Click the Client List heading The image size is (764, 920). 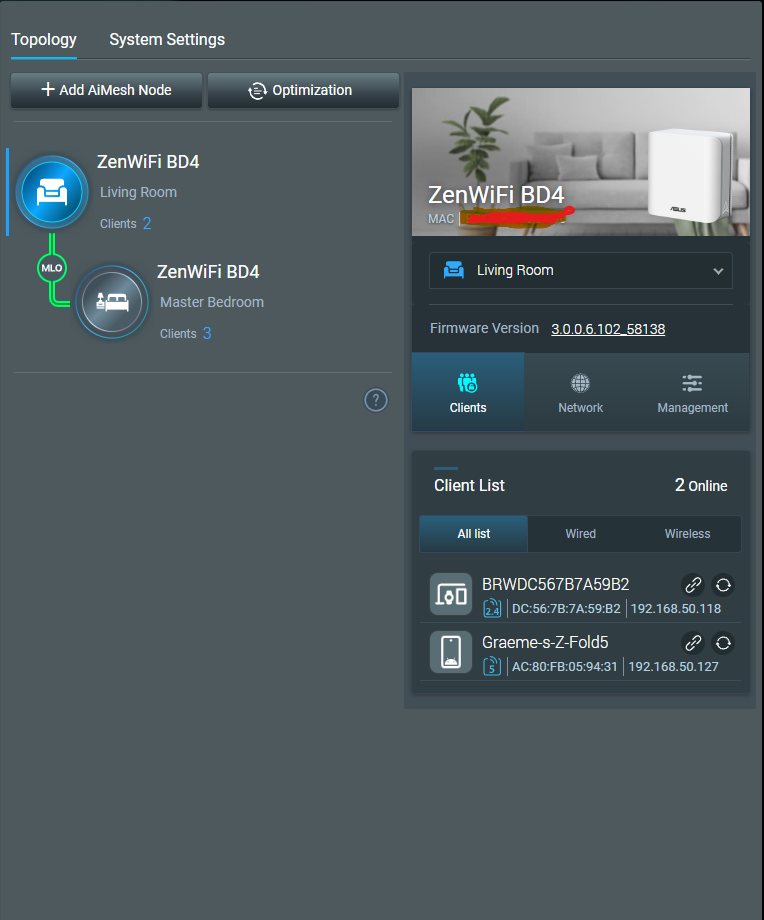coord(469,486)
